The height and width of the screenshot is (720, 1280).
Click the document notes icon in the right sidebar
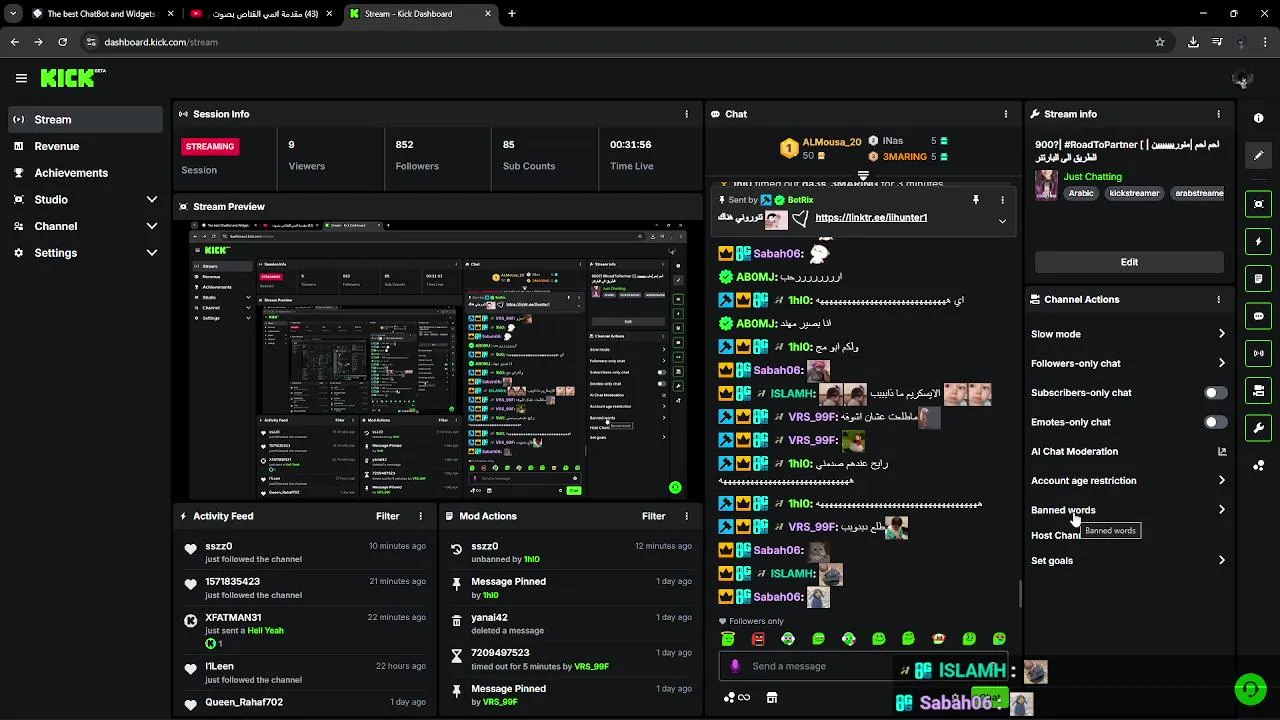pyautogui.click(x=1258, y=278)
